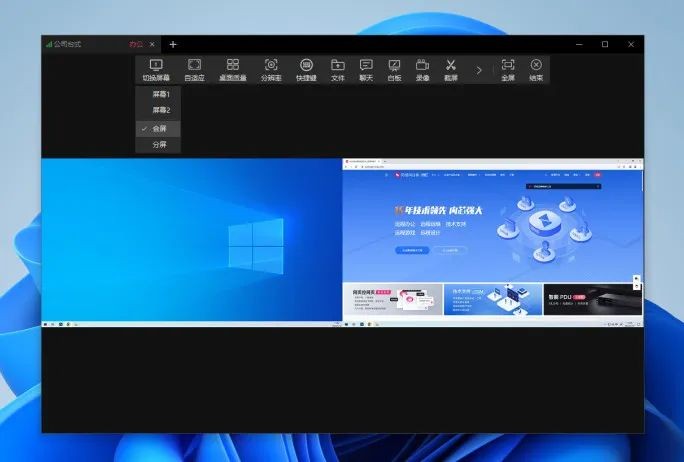The image size is (684, 462).
Task: Choose 屏幕2 from the screen menu
Action: (158, 110)
